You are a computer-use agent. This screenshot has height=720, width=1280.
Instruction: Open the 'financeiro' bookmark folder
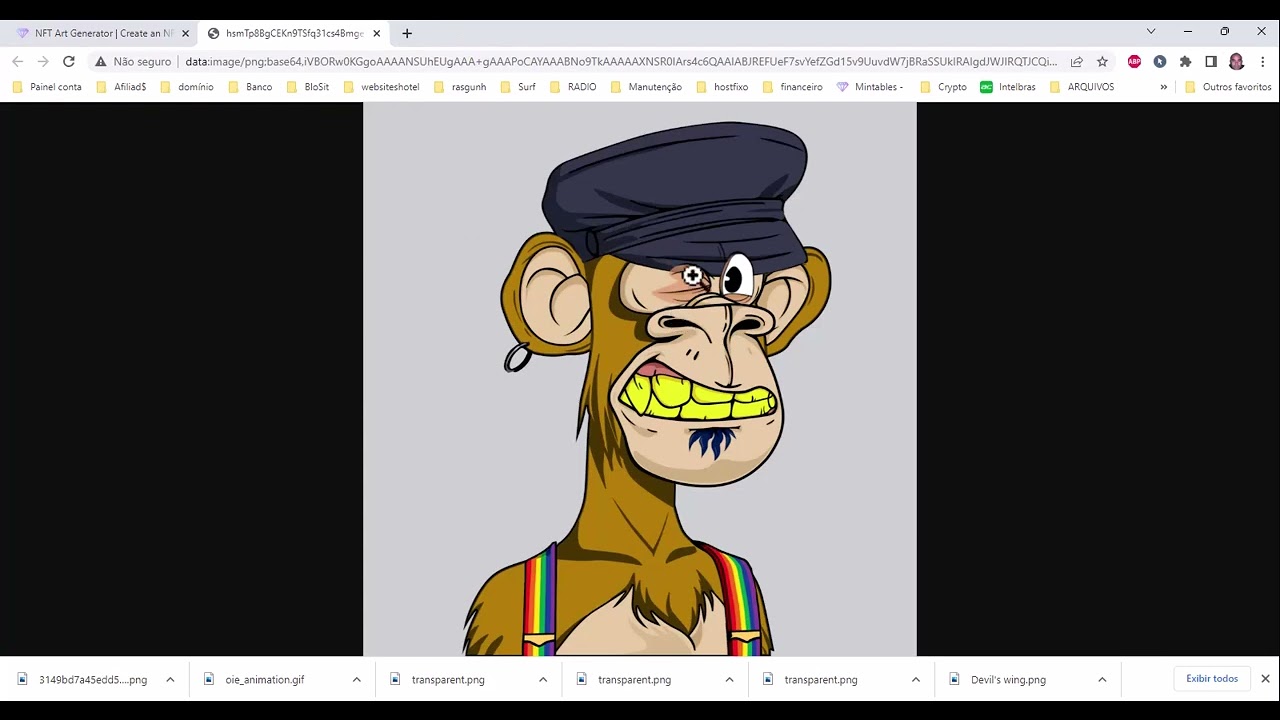click(x=792, y=87)
